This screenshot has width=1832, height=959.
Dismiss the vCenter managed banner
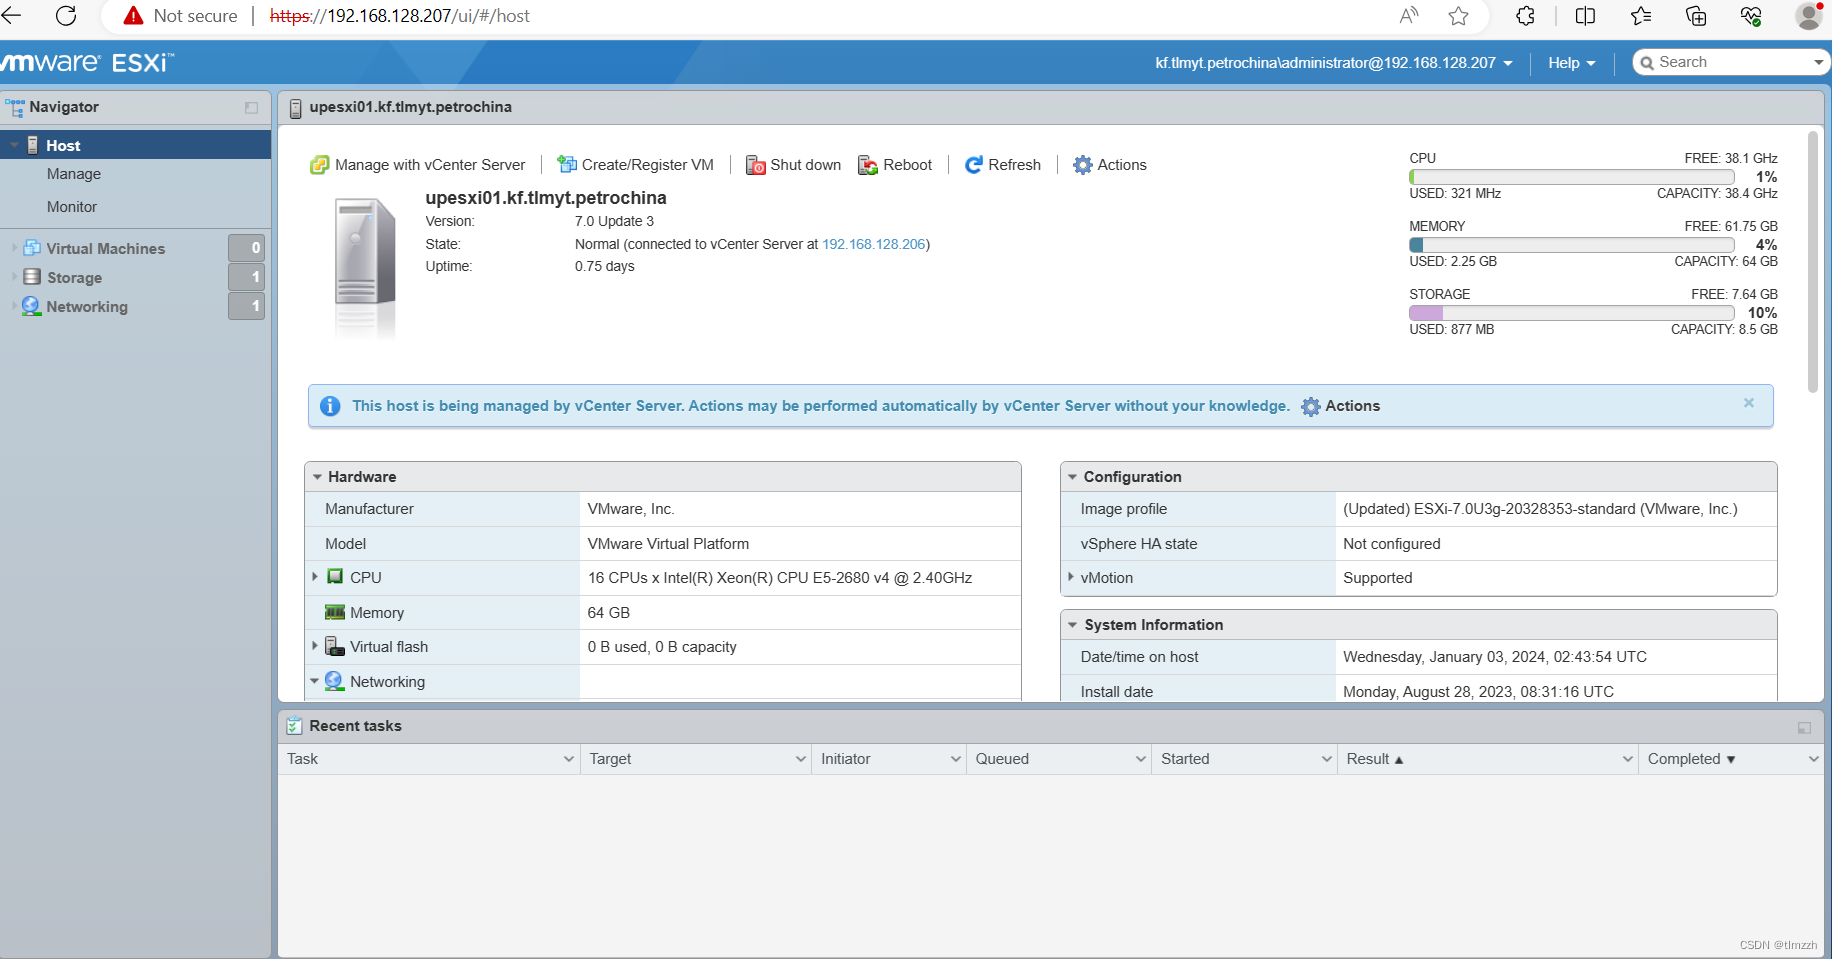pos(1749,403)
